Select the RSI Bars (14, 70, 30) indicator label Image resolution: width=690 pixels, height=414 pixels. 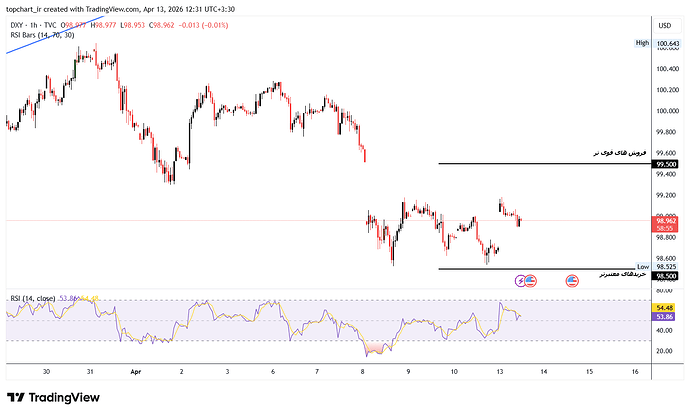[42, 35]
